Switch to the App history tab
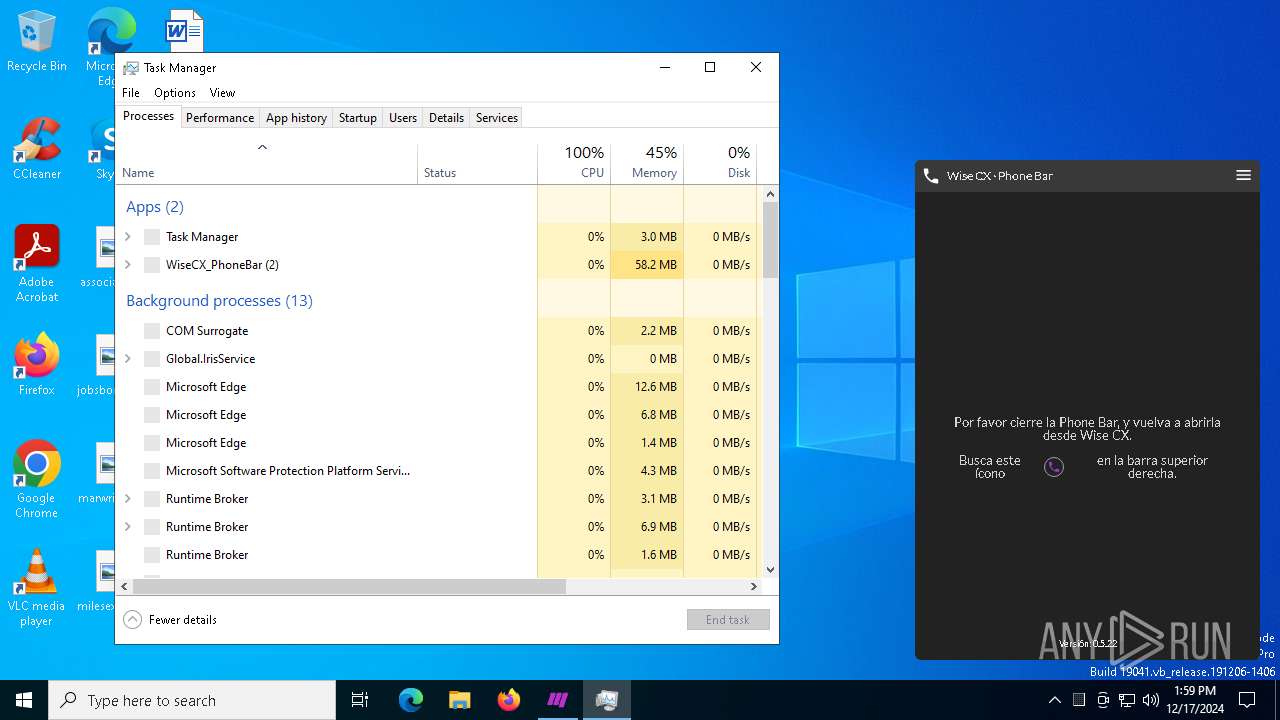The height and width of the screenshot is (720, 1280). point(296,117)
